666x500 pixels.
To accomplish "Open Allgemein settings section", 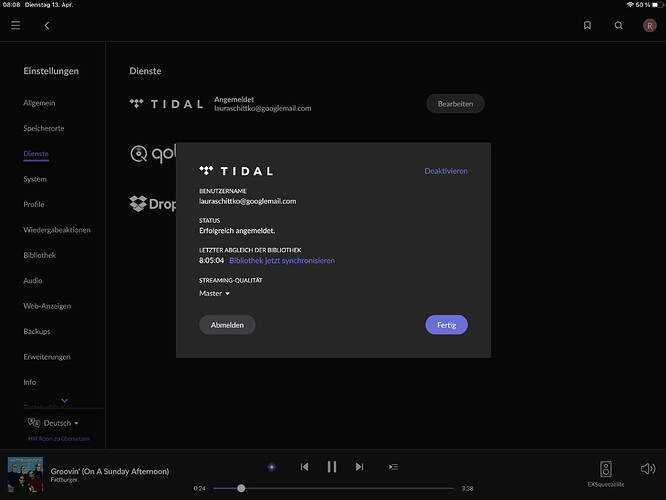I will click(39, 103).
